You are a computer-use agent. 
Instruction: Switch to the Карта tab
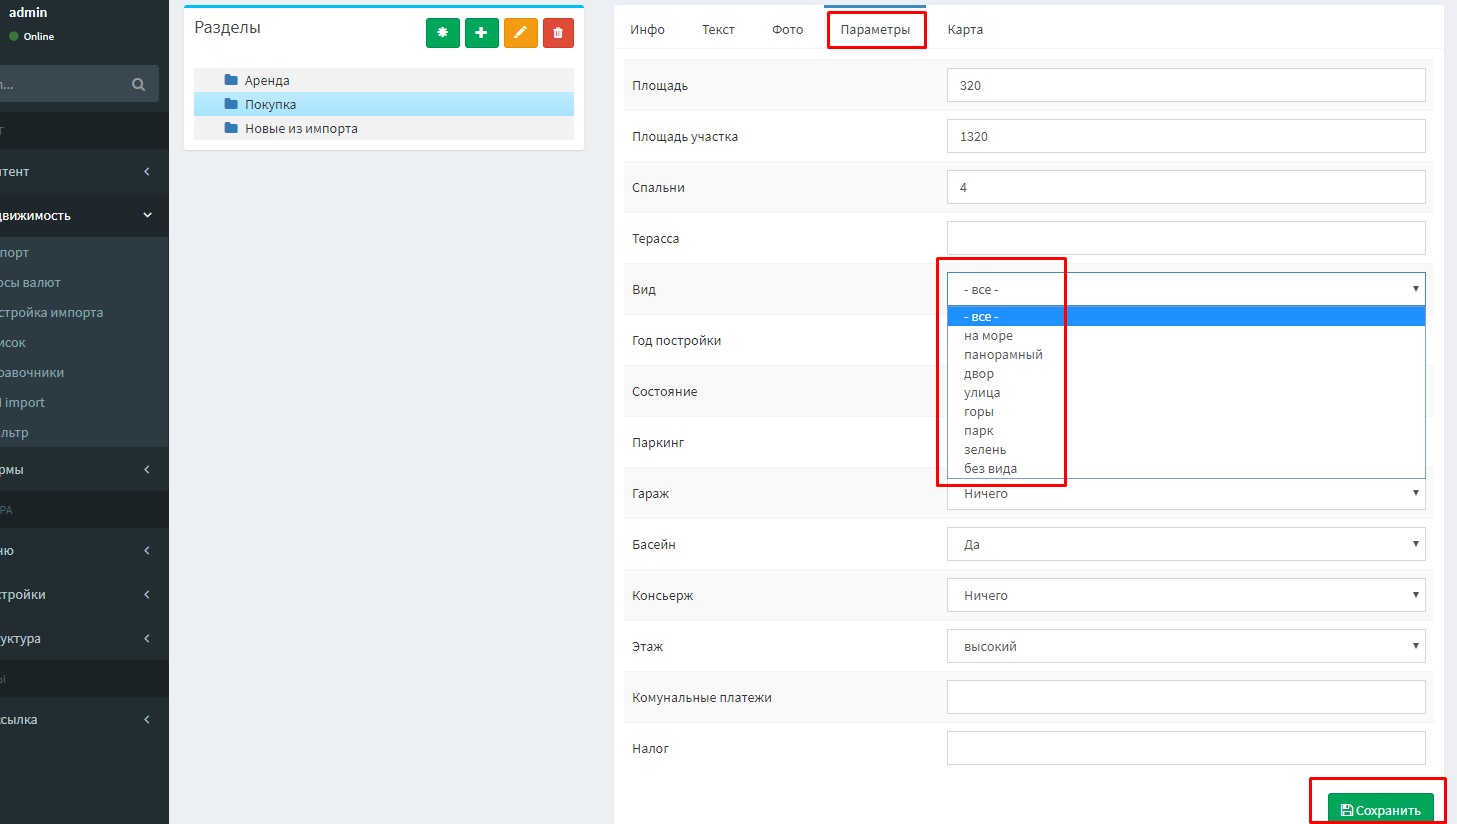coord(965,30)
